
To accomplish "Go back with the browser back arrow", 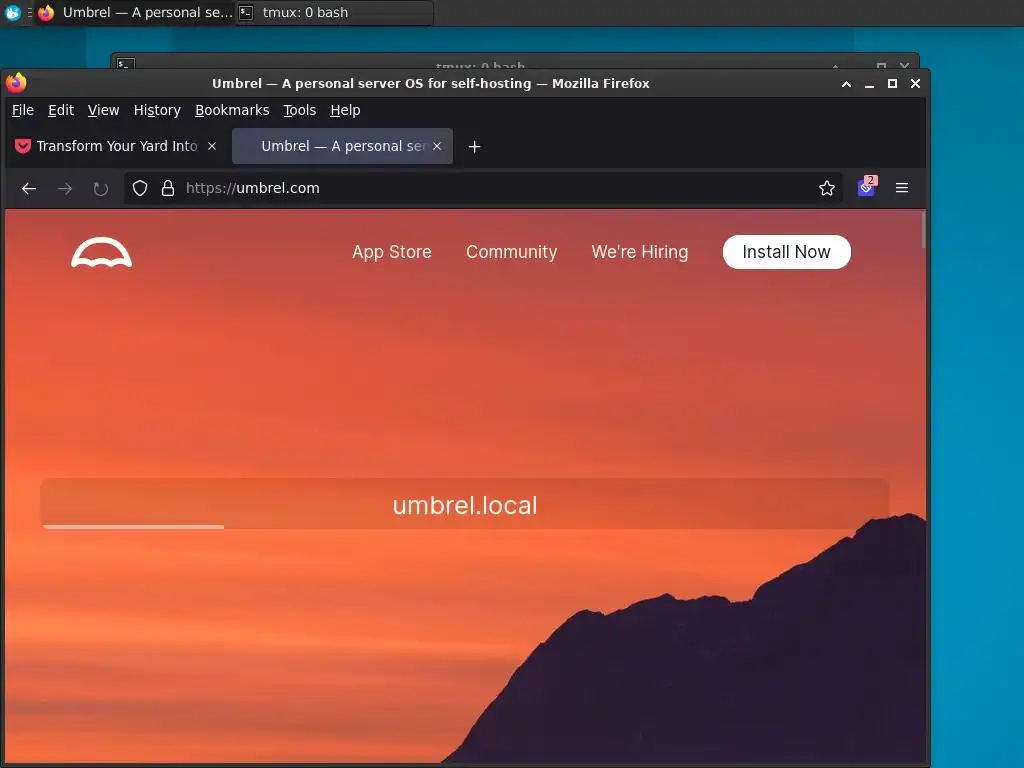I will click(x=29, y=189).
